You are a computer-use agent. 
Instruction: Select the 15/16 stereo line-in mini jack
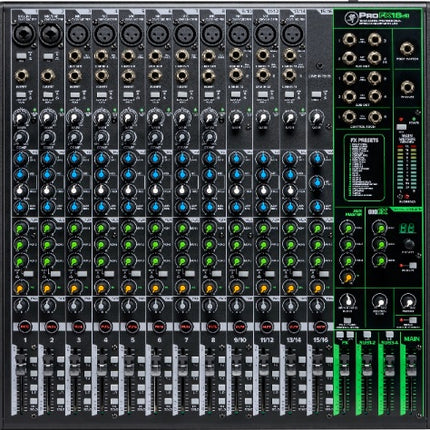(320, 66)
